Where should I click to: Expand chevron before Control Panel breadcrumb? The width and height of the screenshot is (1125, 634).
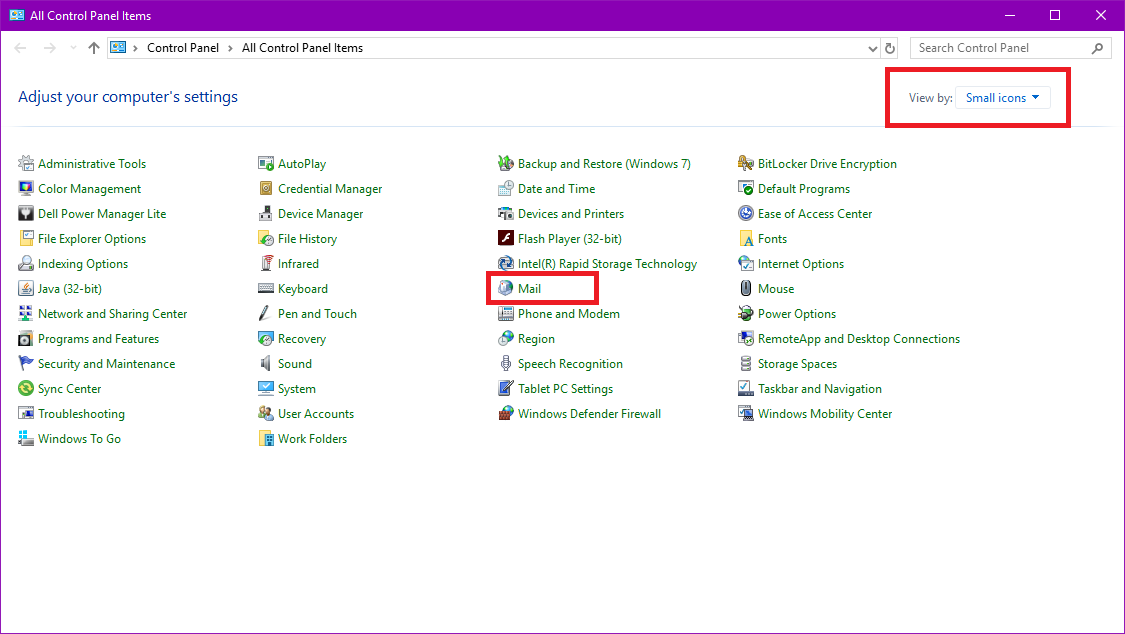(x=135, y=48)
